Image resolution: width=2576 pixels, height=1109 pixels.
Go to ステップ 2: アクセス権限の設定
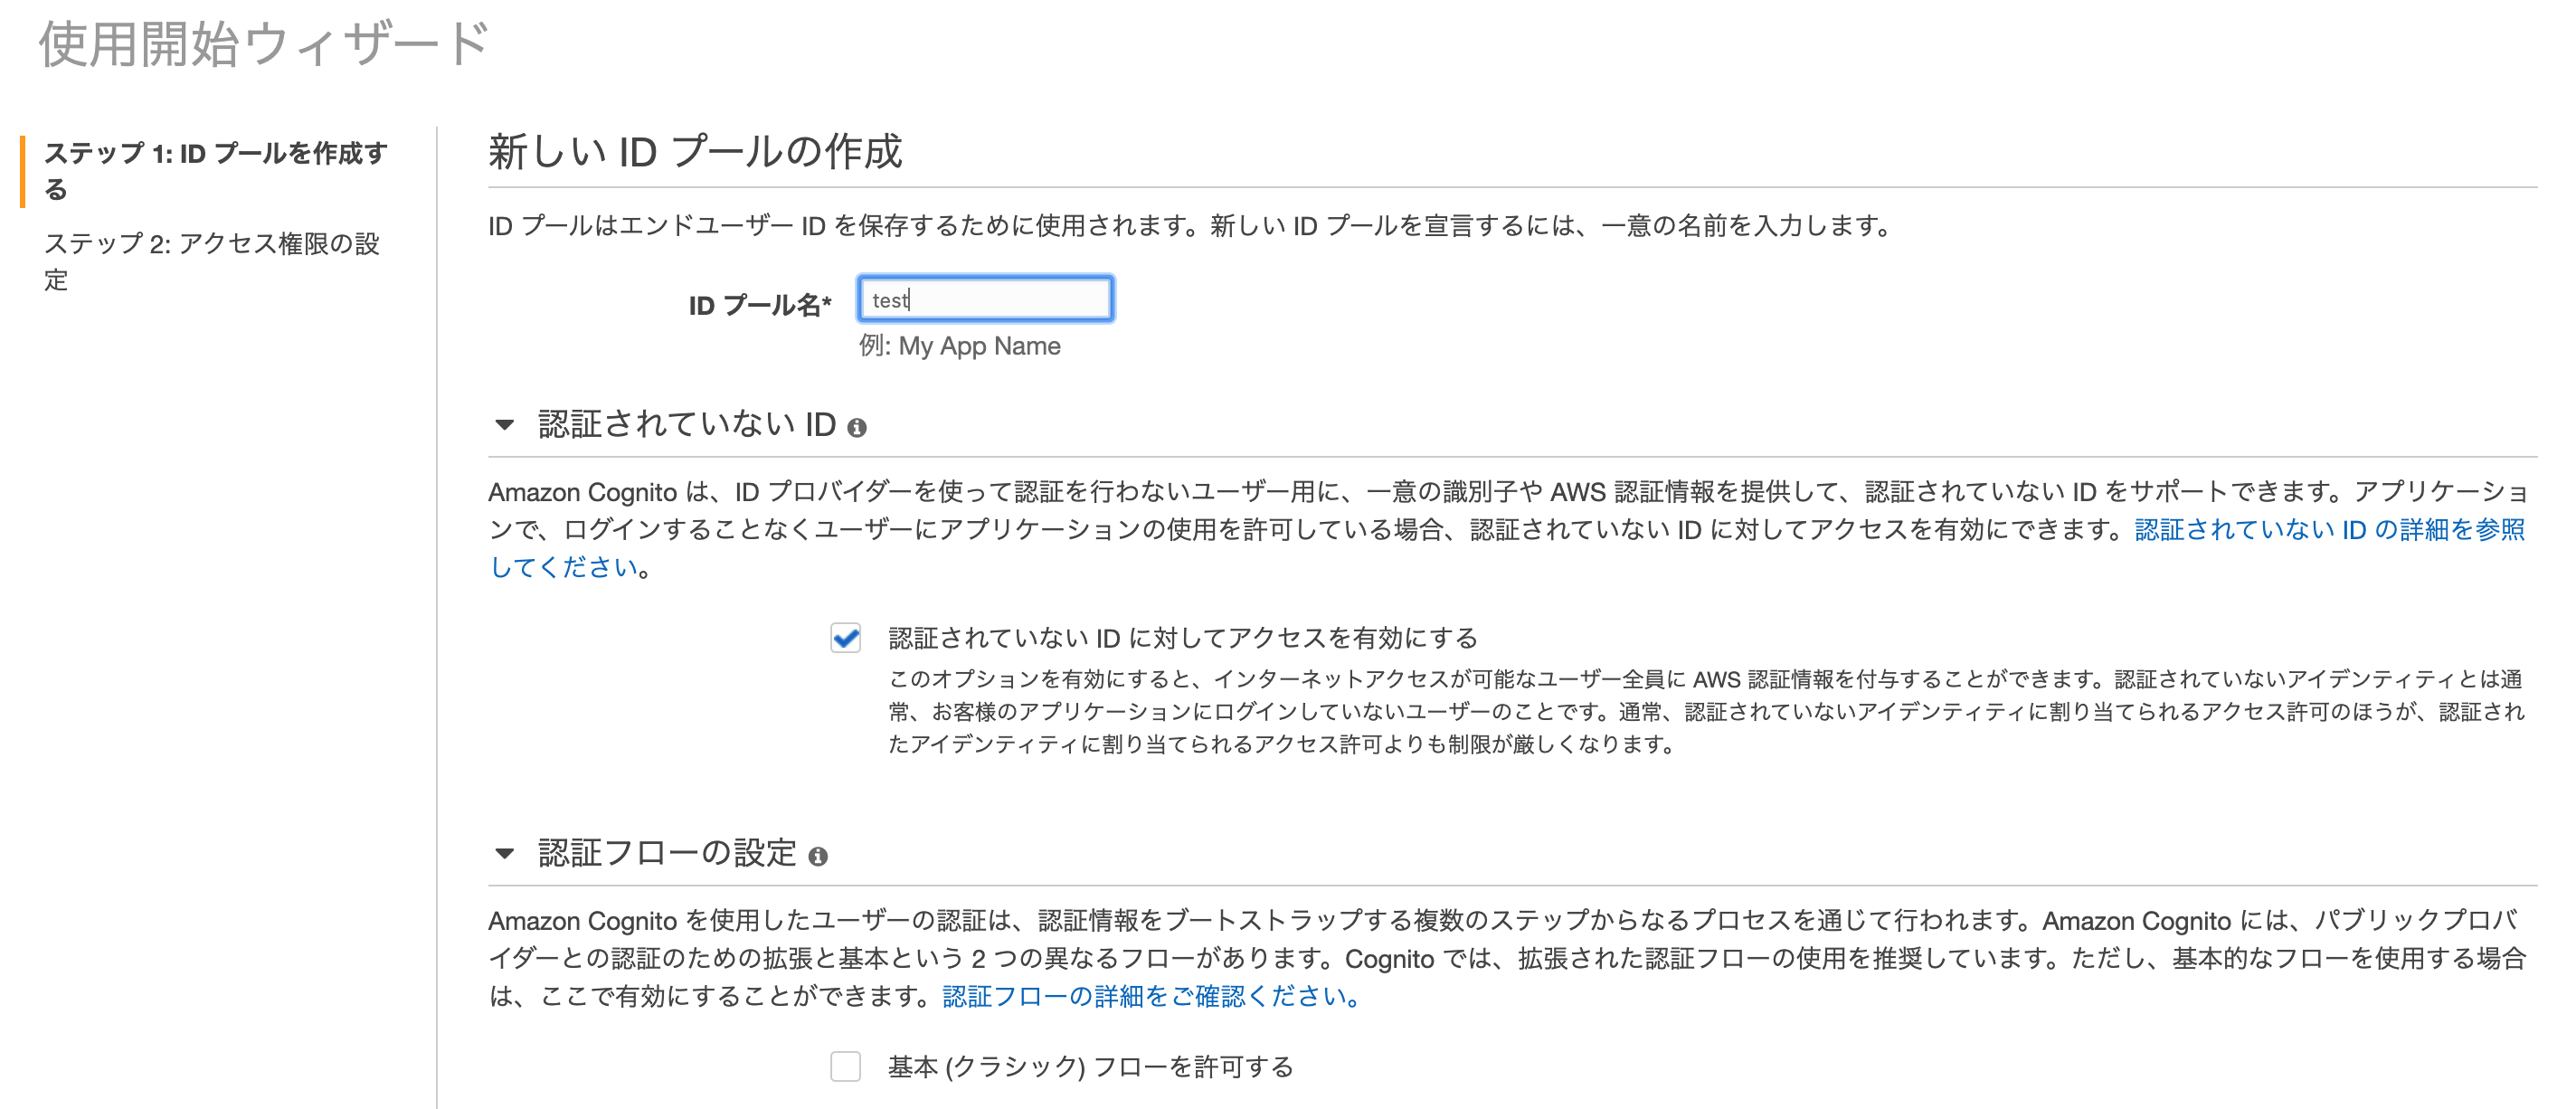pyautogui.click(x=211, y=261)
